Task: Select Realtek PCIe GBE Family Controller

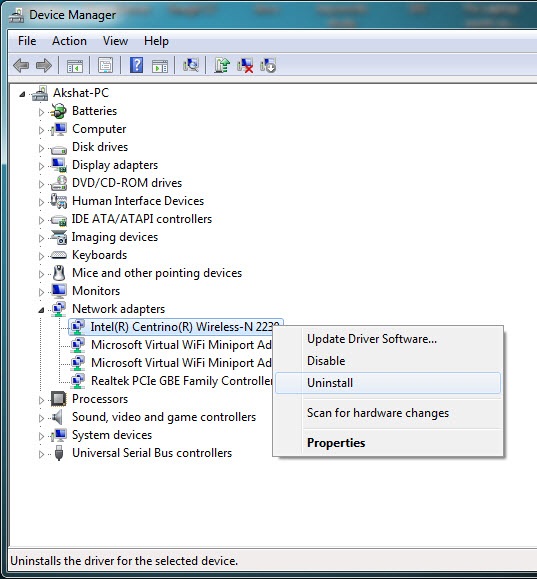Action: point(182,381)
